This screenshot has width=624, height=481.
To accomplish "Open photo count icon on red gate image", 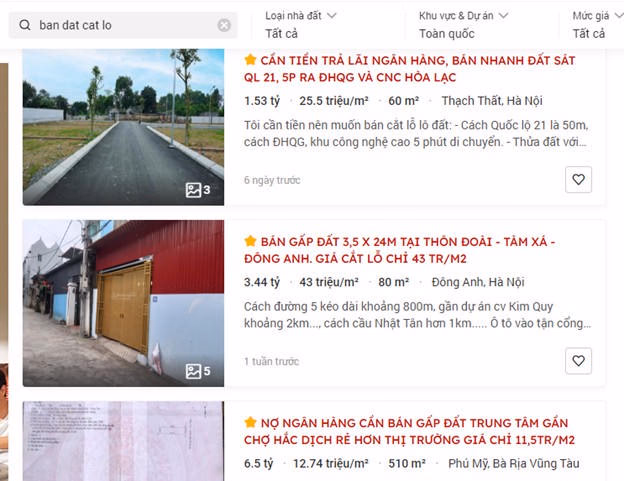I will tap(198, 371).
